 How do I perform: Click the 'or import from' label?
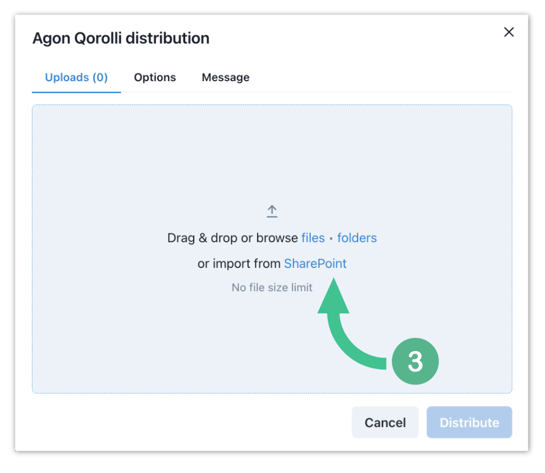239,263
